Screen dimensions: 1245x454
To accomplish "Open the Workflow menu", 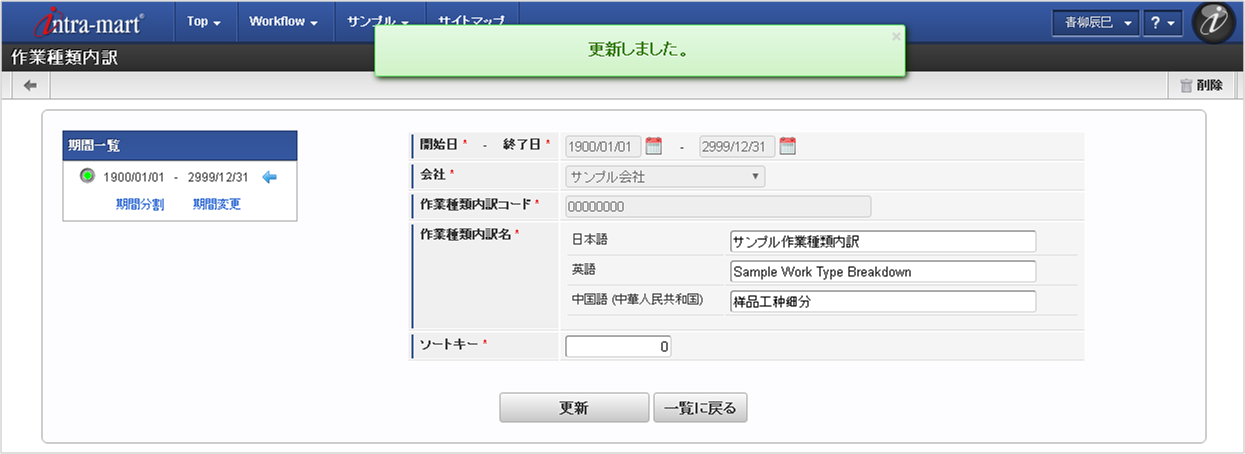I will 283,22.
